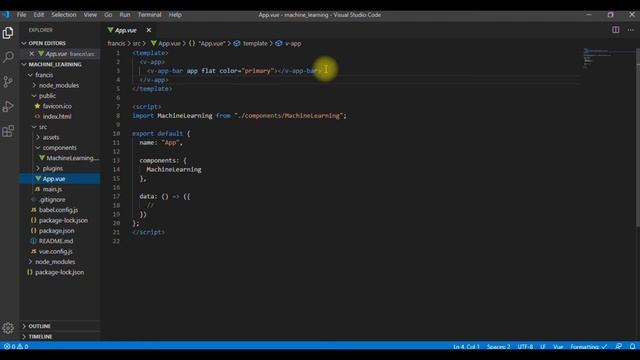Click Vue language mode in status bar
The height and width of the screenshot is (360, 640).
(x=558, y=347)
